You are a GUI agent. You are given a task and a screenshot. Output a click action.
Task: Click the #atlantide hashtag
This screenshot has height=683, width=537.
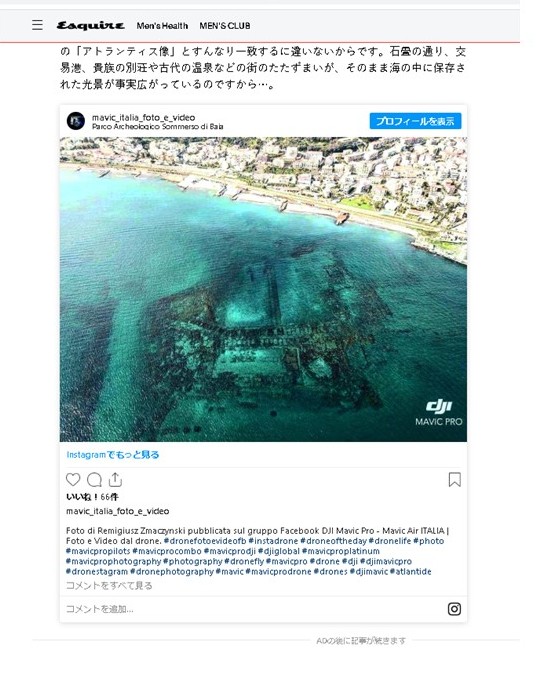[410, 571]
